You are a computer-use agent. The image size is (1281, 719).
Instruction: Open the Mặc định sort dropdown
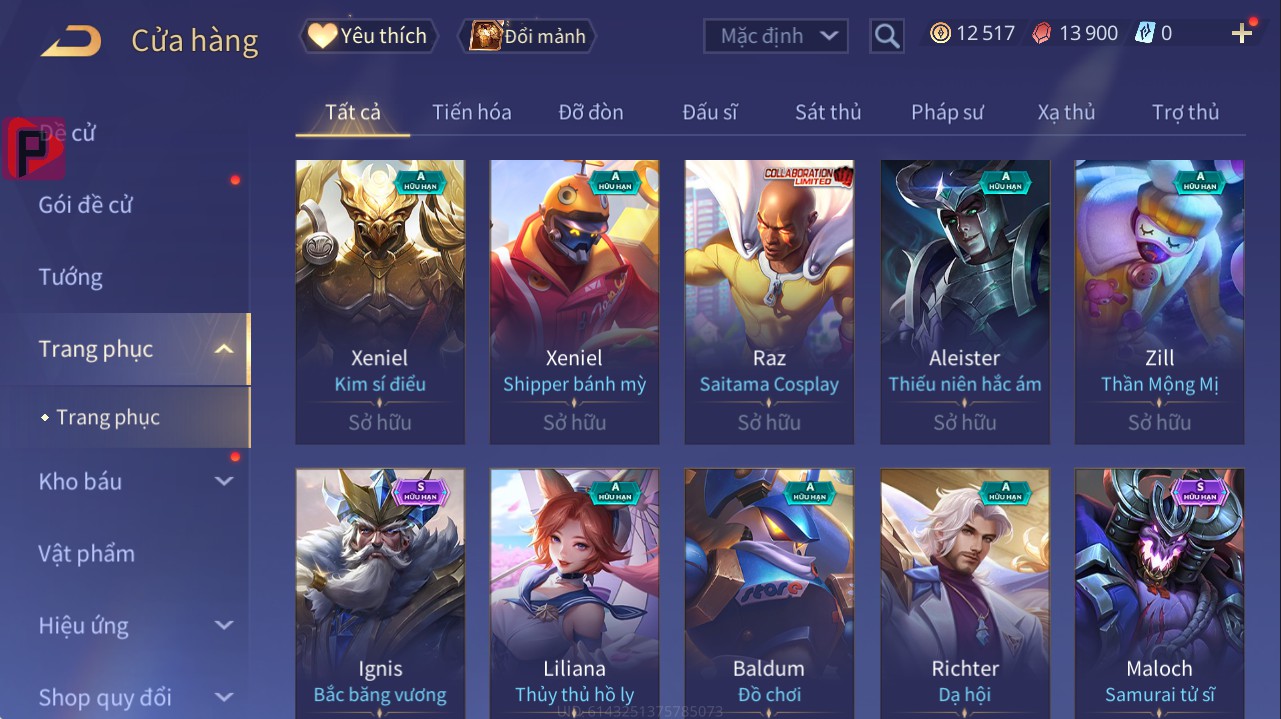[776, 36]
